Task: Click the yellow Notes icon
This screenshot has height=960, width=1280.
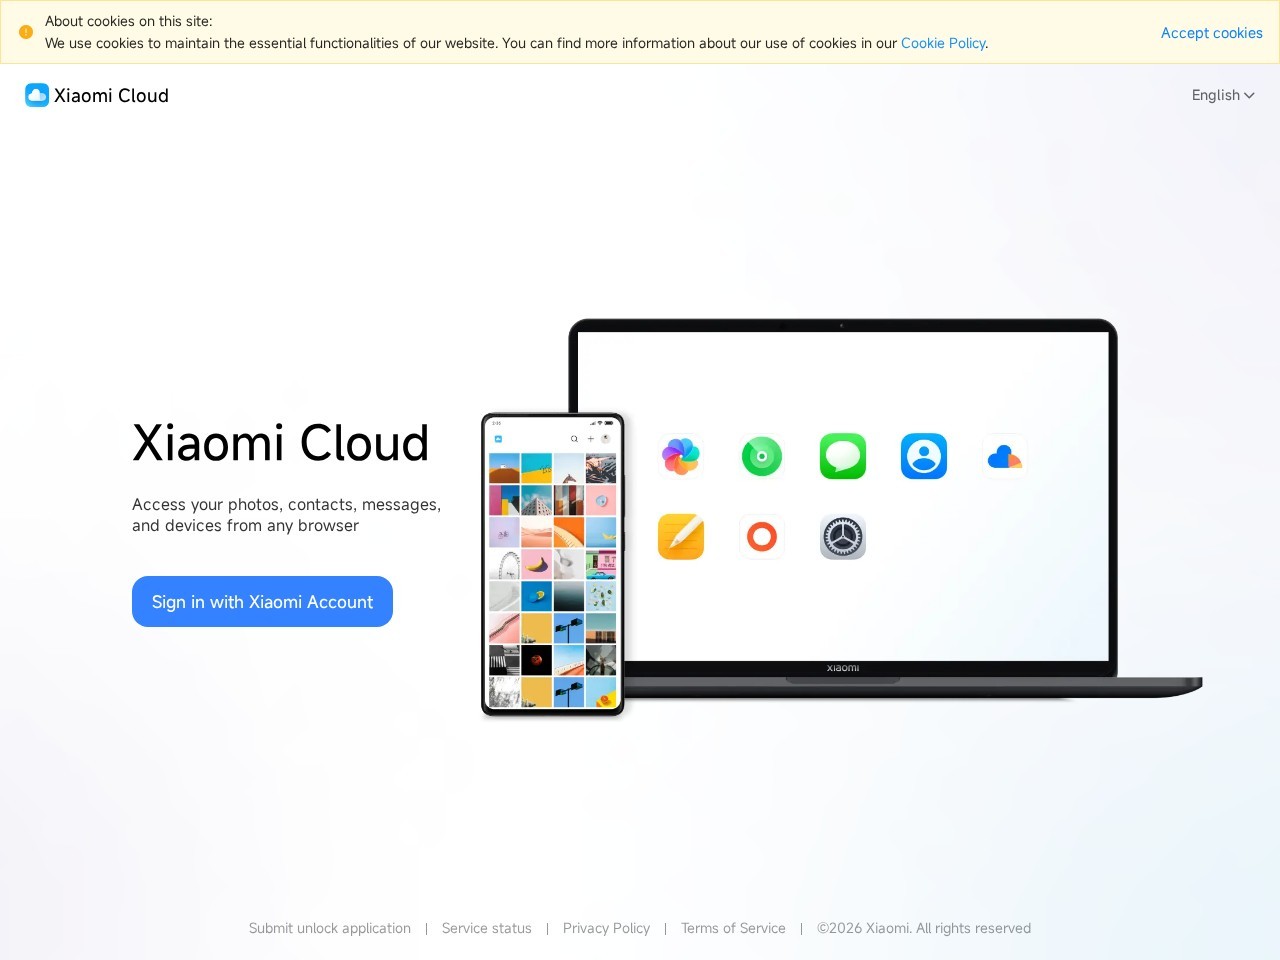Action: [x=681, y=537]
